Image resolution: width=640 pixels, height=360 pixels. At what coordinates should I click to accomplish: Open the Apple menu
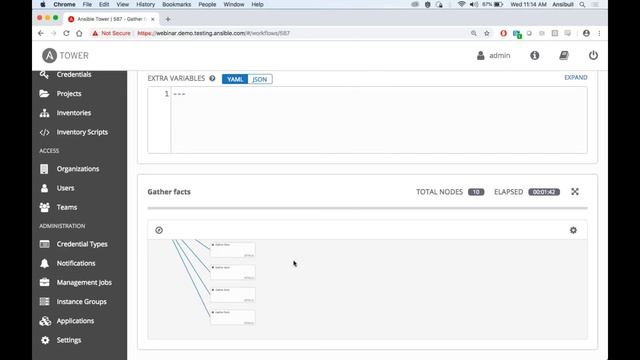coord(42,4)
